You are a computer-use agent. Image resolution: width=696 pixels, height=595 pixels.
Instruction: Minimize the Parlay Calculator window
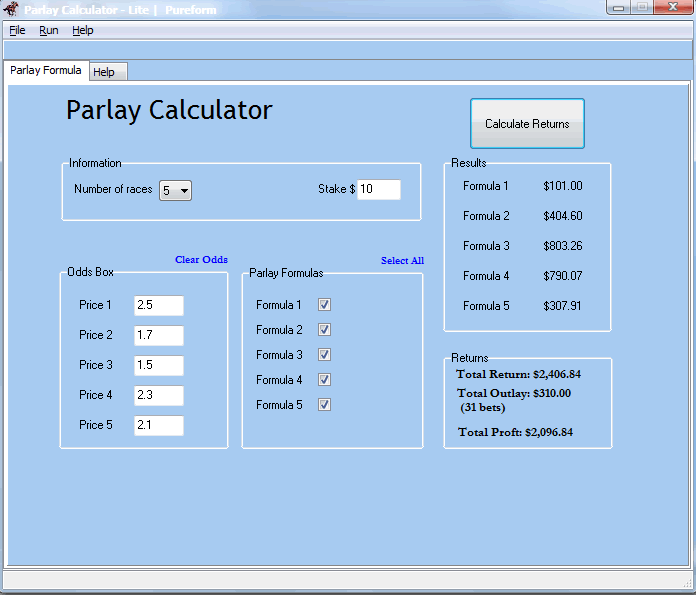[621, 8]
